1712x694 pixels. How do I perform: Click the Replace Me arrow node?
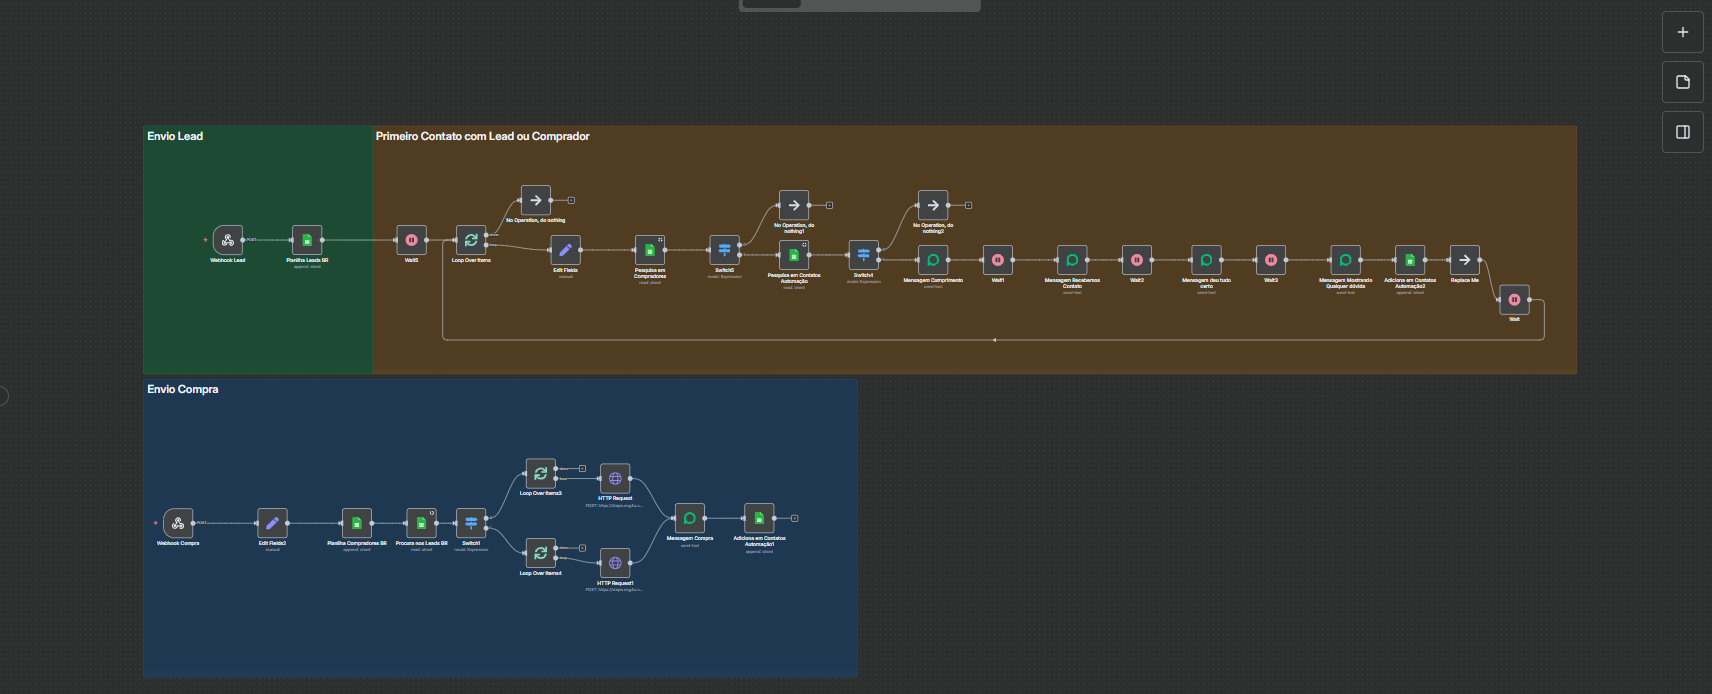[x=1464, y=260]
